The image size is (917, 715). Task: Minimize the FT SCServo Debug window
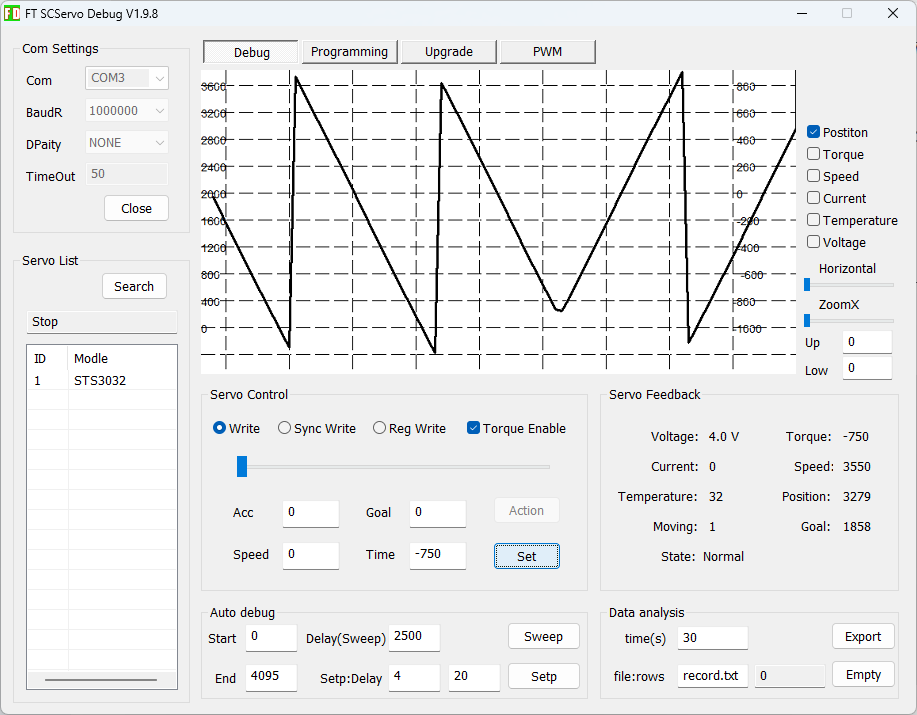(x=802, y=13)
